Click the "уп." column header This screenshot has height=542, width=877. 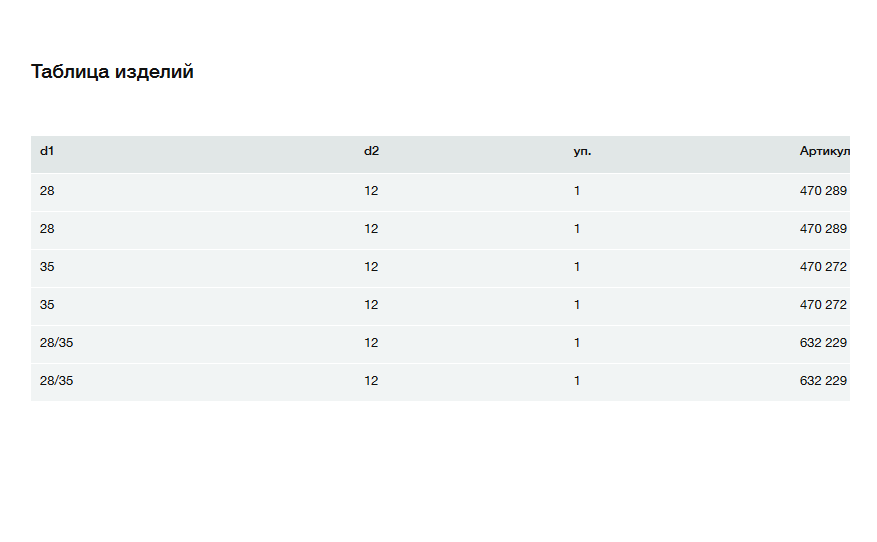pos(582,151)
